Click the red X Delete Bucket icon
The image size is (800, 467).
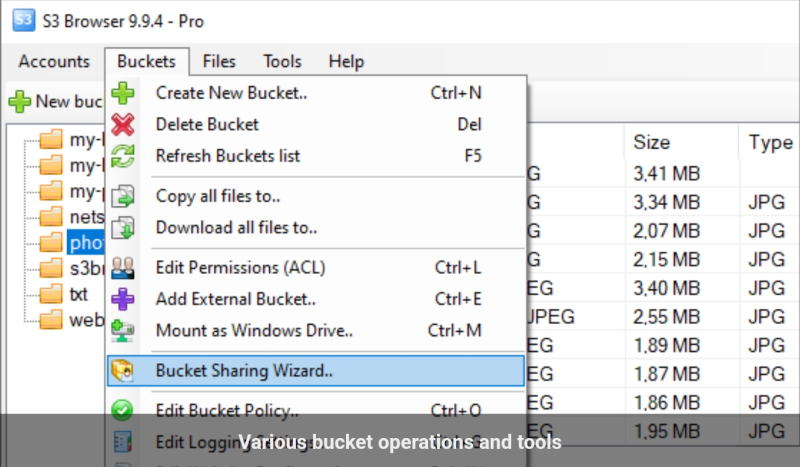click(x=122, y=125)
